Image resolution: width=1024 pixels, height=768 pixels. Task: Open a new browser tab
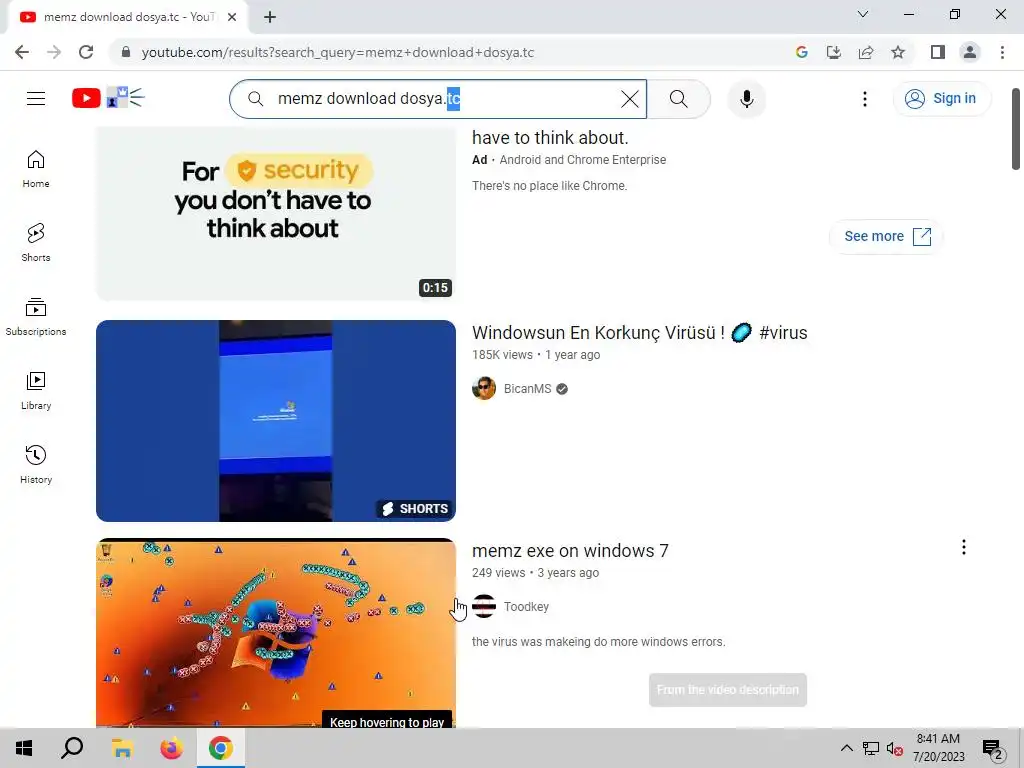pyautogui.click(x=270, y=17)
